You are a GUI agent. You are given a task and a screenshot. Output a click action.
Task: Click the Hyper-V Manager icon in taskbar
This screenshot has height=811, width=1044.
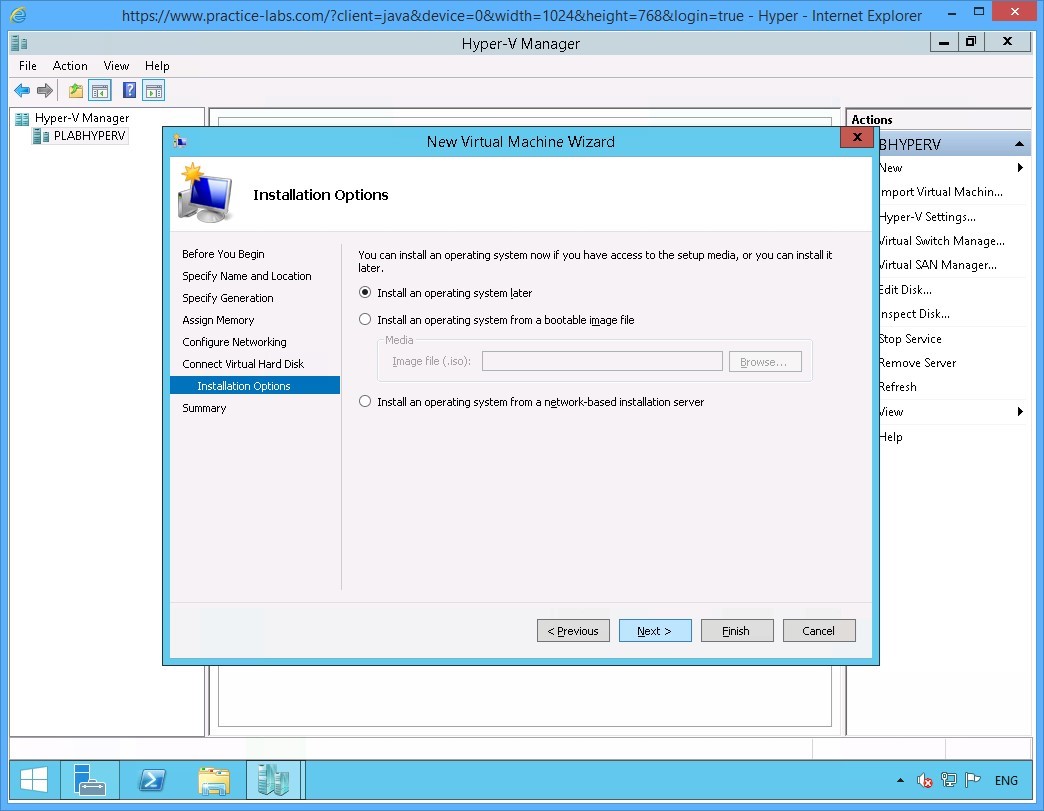point(274,780)
